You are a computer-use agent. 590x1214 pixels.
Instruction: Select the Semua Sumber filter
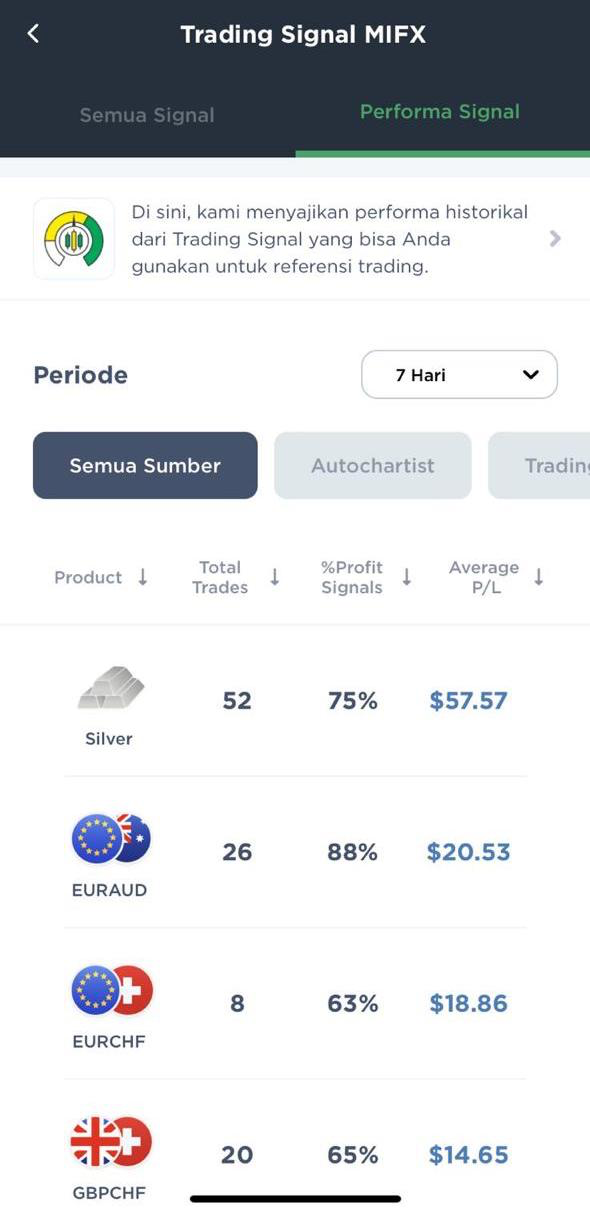click(x=145, y=465)
